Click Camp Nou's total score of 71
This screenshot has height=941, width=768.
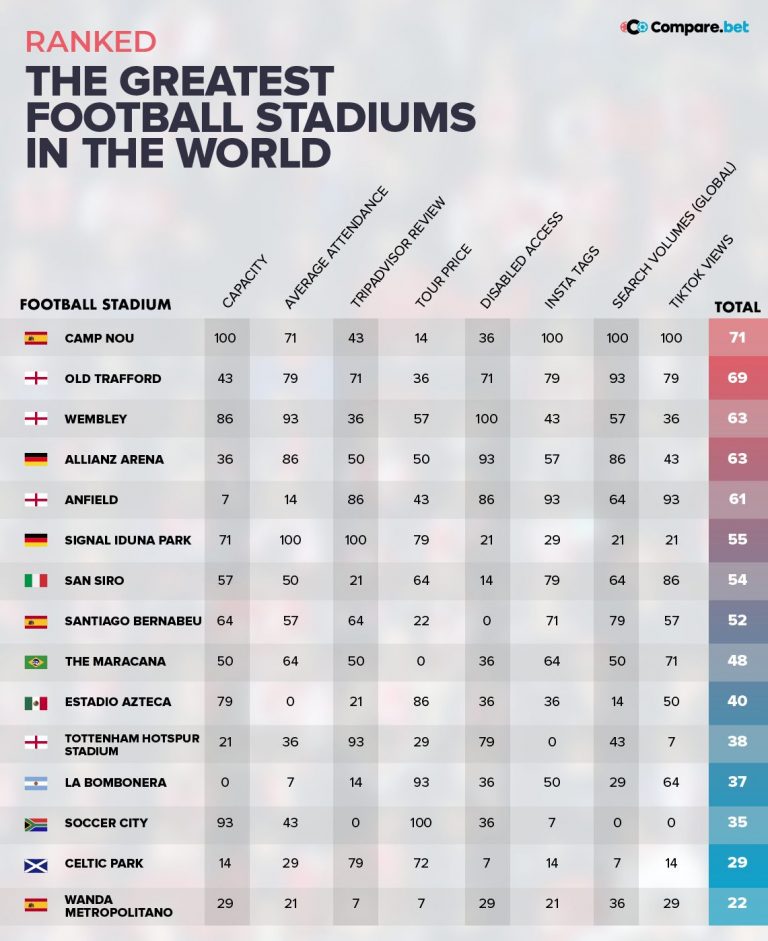(737, 337)
